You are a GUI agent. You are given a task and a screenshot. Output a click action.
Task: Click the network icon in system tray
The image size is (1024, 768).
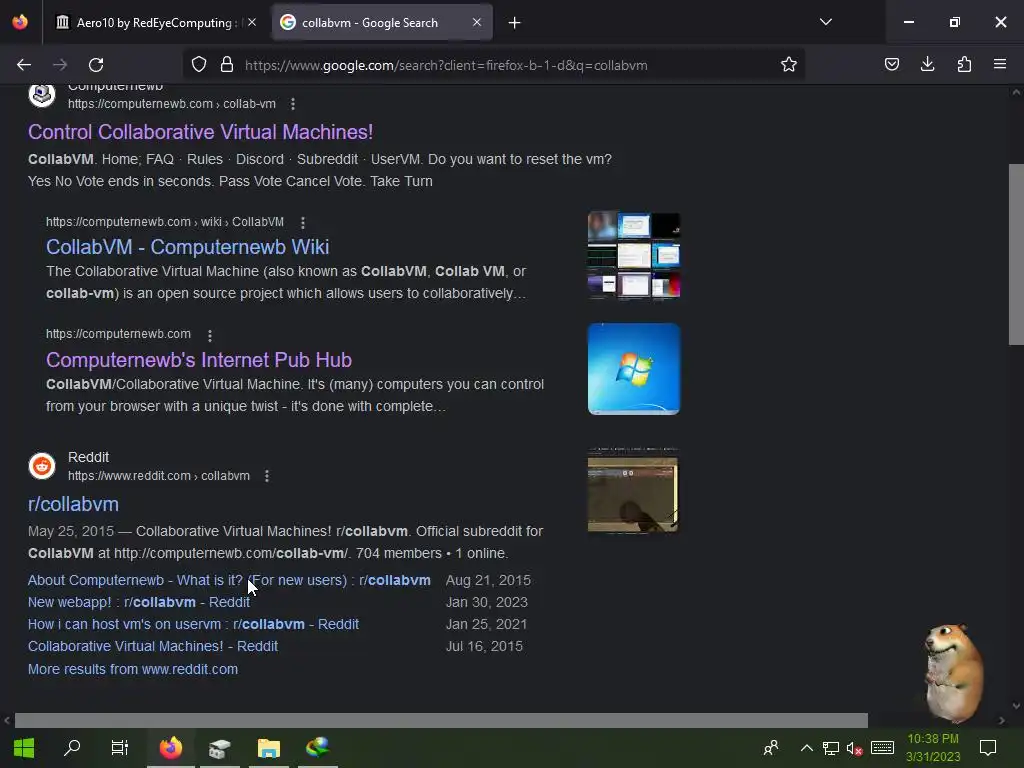[x=831, y=748]
